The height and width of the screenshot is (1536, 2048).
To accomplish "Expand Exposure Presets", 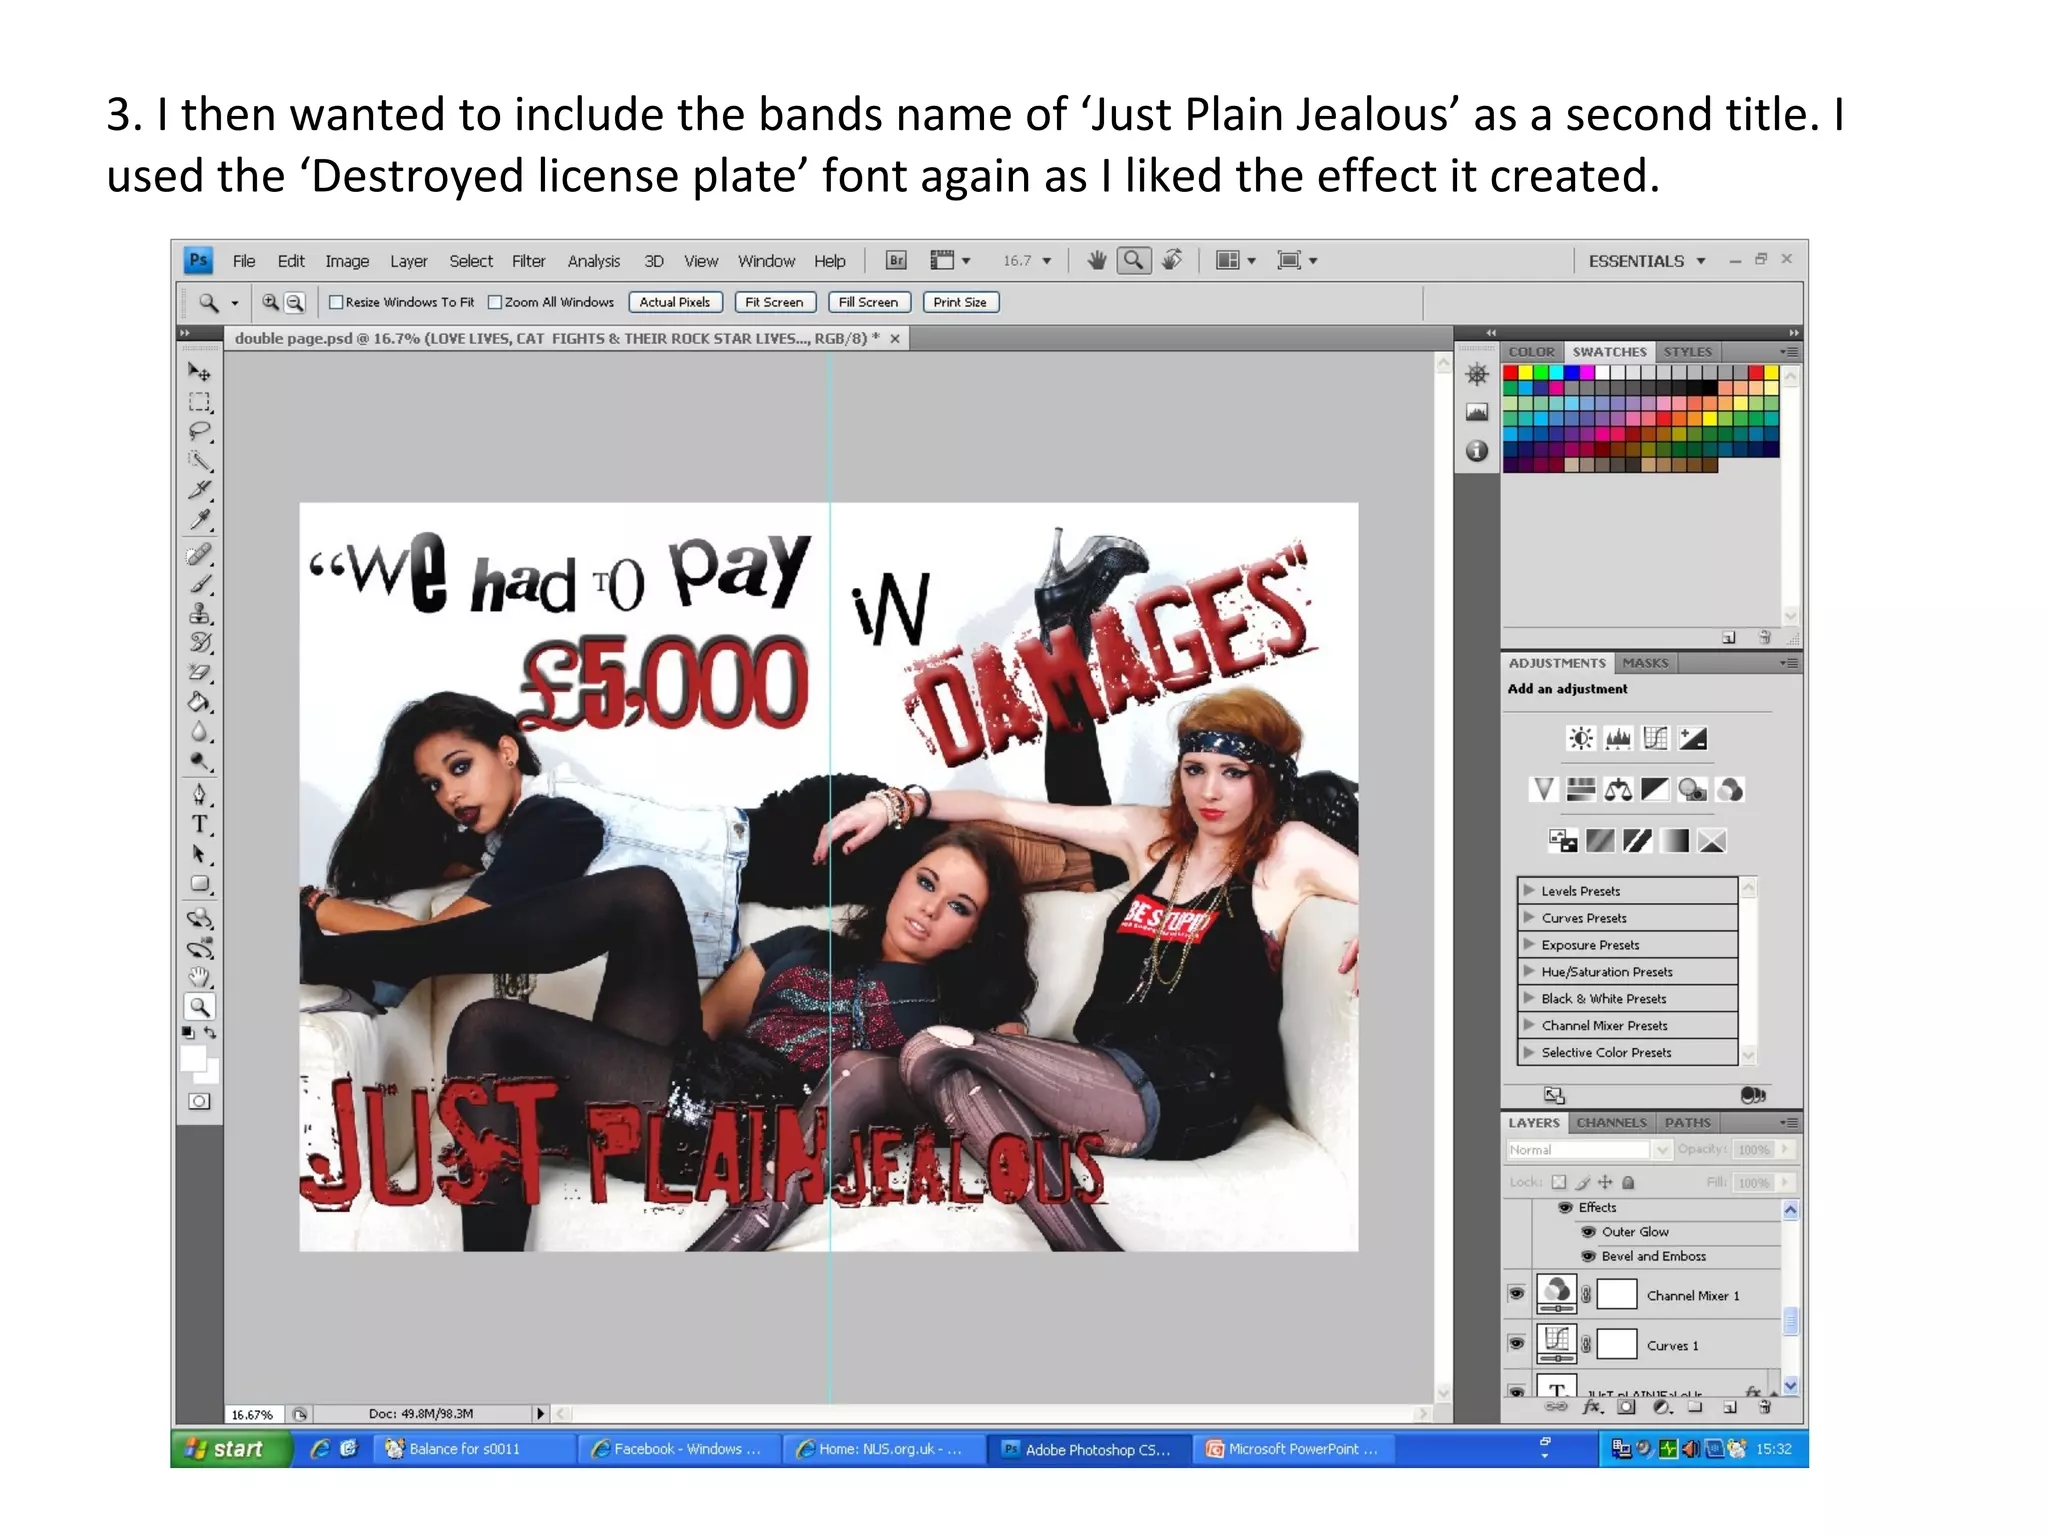I will (1528, 944).
